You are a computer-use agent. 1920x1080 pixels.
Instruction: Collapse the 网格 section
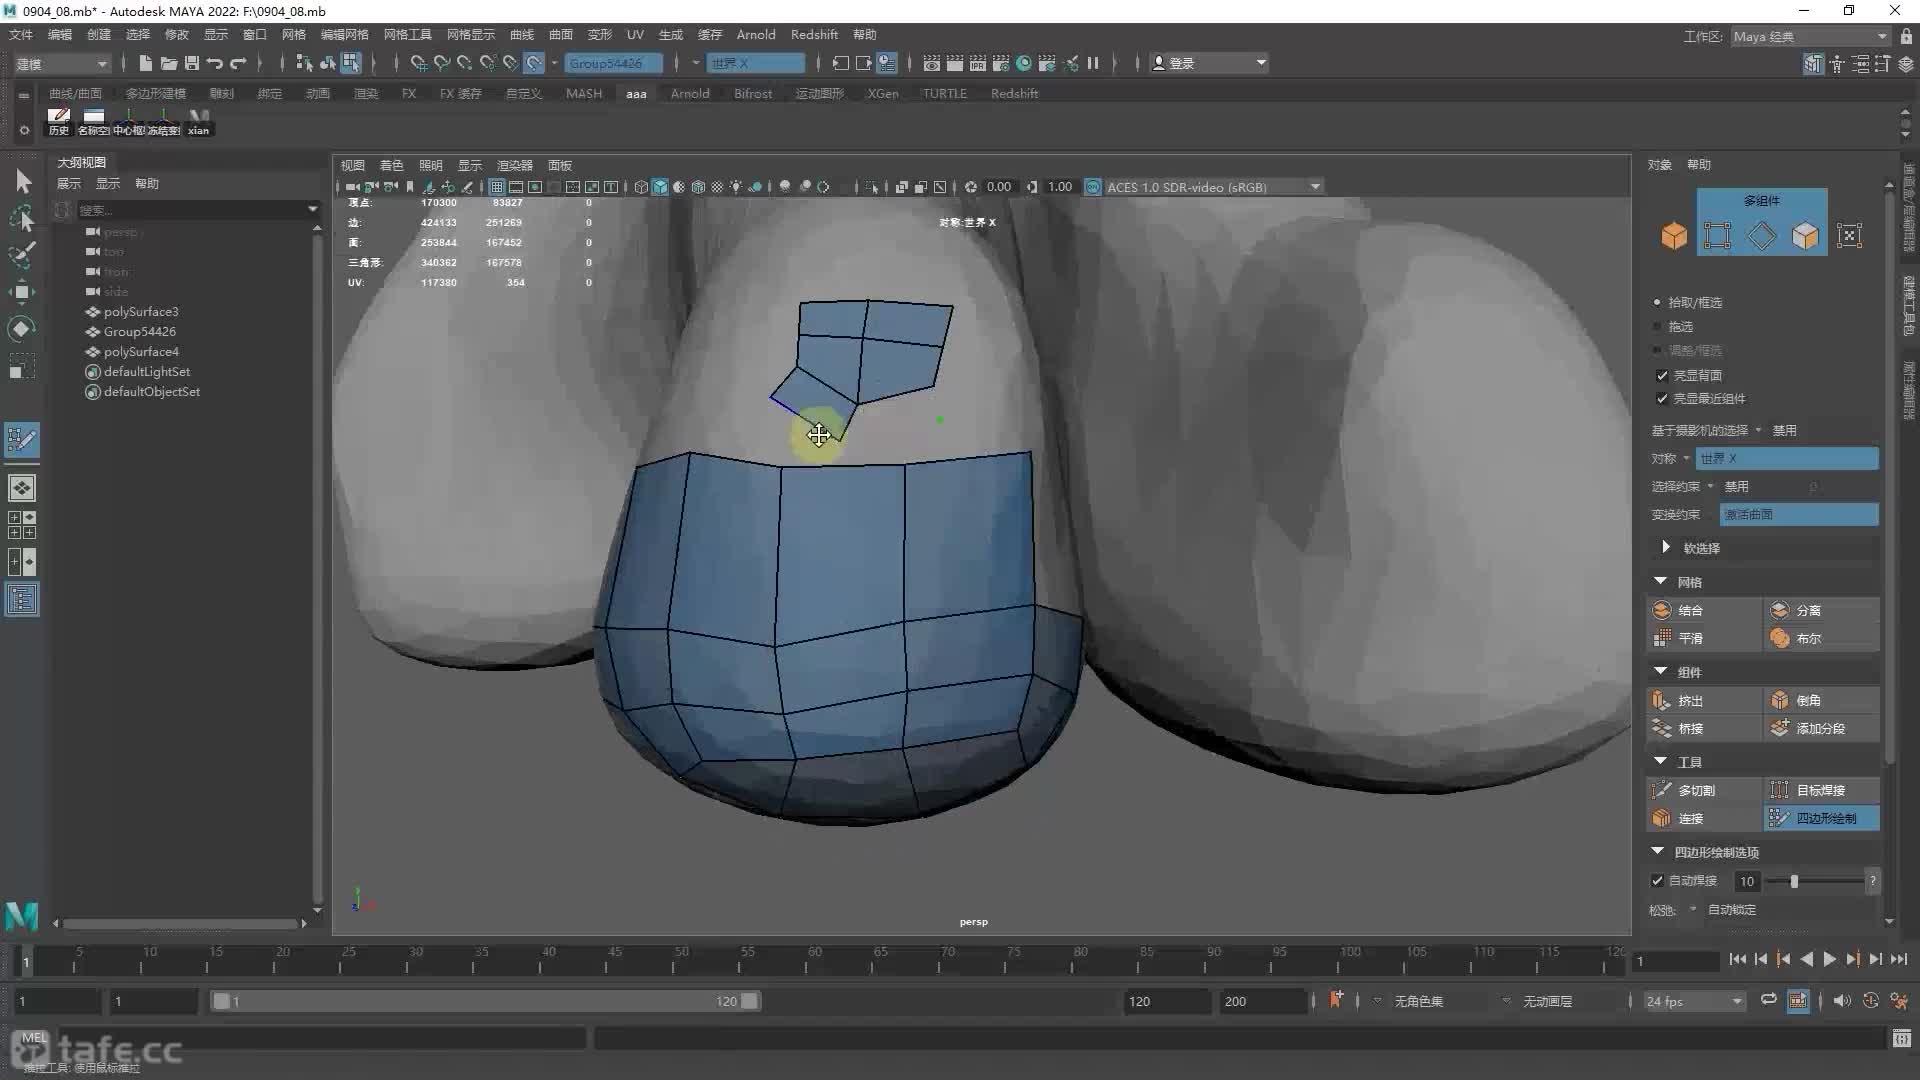(x=1661, y=581)
